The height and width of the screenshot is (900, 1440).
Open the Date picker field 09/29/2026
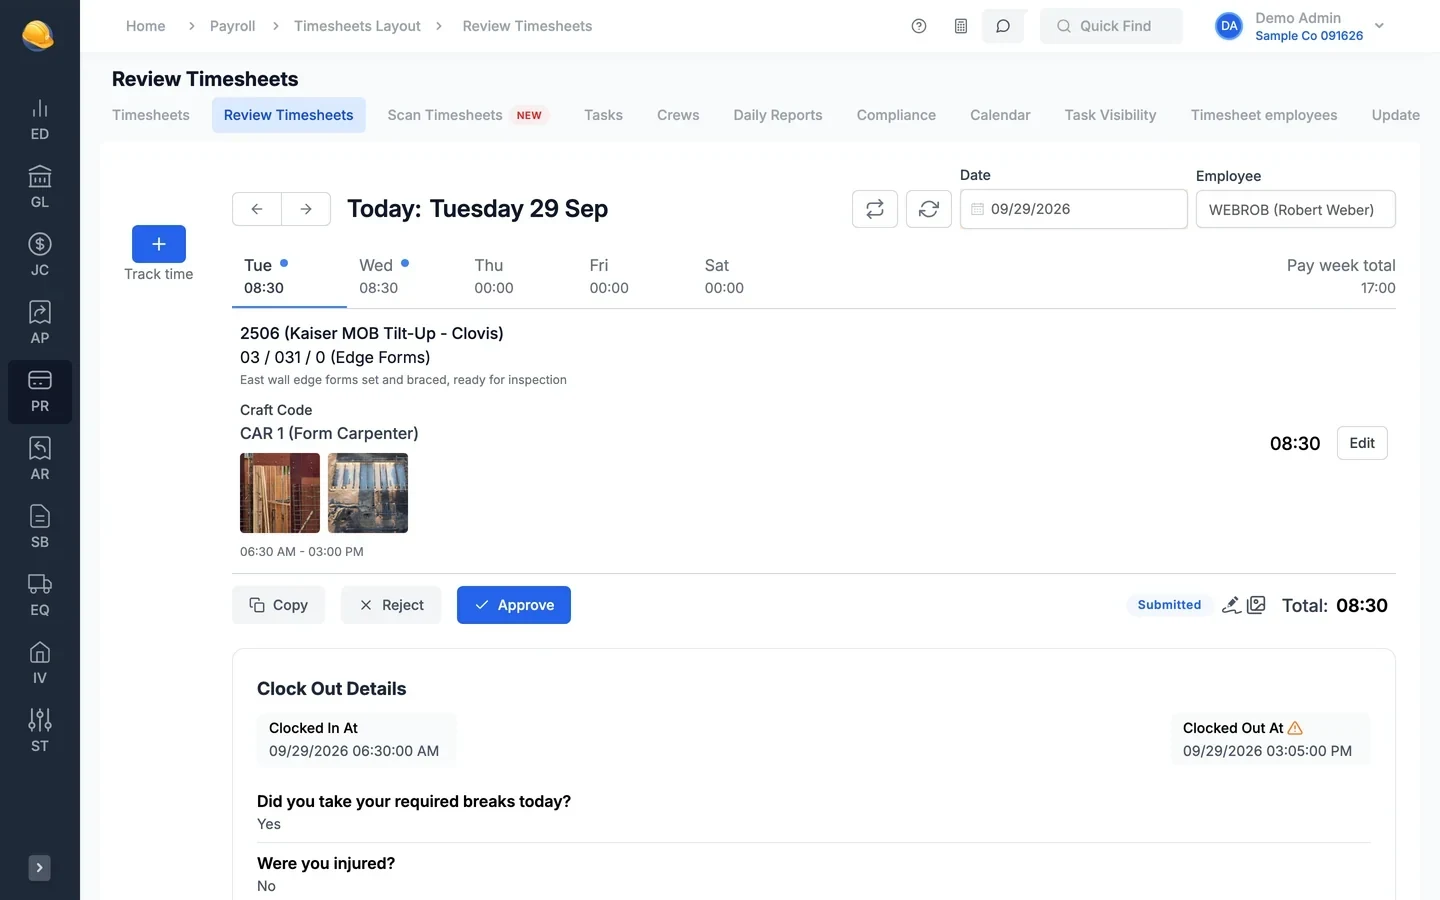1074,209
